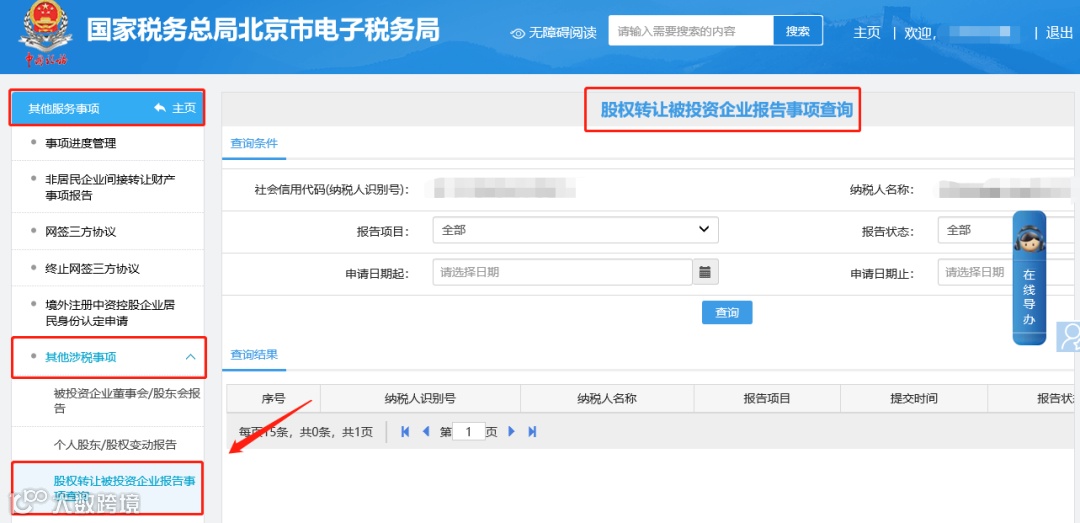Click the back arrow next to 主页 in sidebar
1080x523 pixels.
pyautogui.click(x=160, y=108)
